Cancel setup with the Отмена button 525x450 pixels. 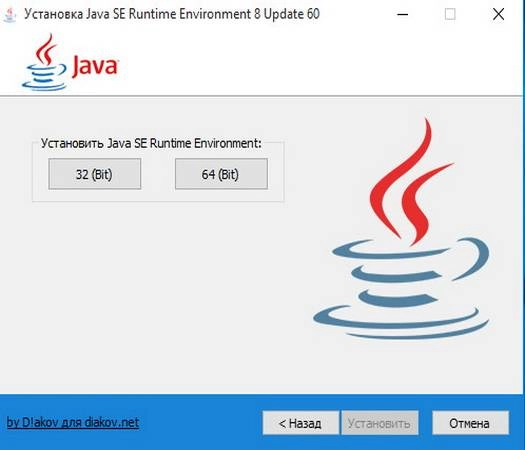point(470,423)
